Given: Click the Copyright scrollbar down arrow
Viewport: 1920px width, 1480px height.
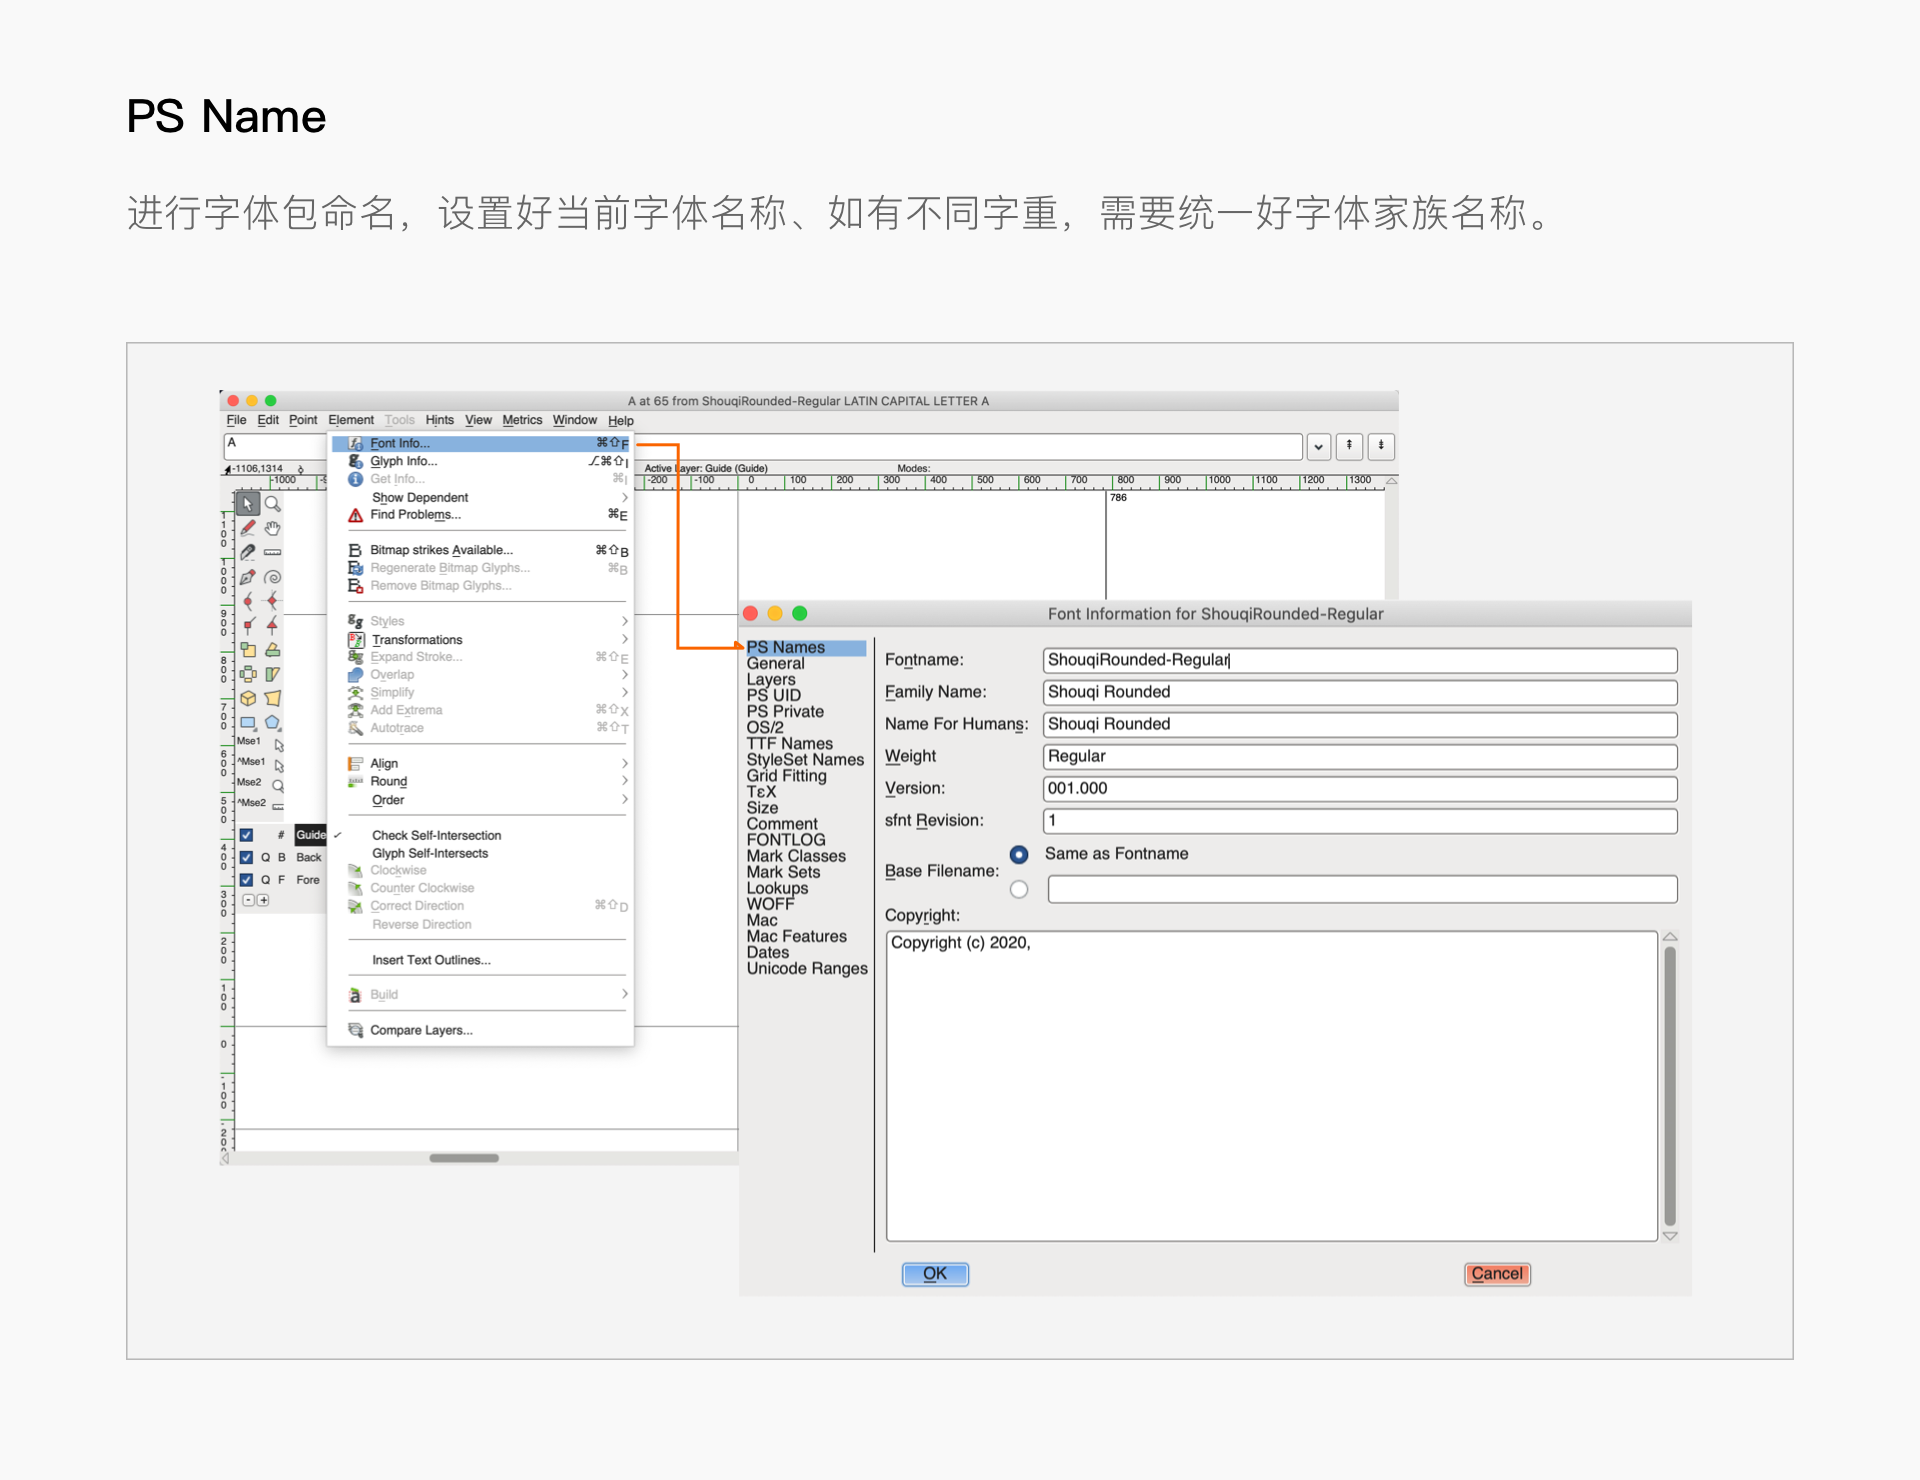Looking at the screenshot, I should [1670, 1237].
